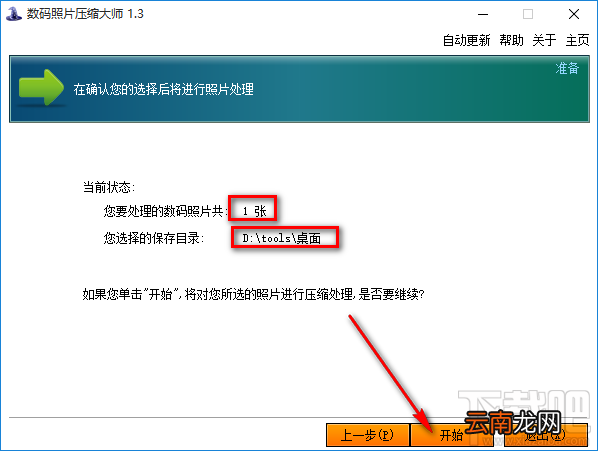Click the confirmation question ending 是否要继续?
598x451 pixels.
pyautogui.click(x=254, y=294)
